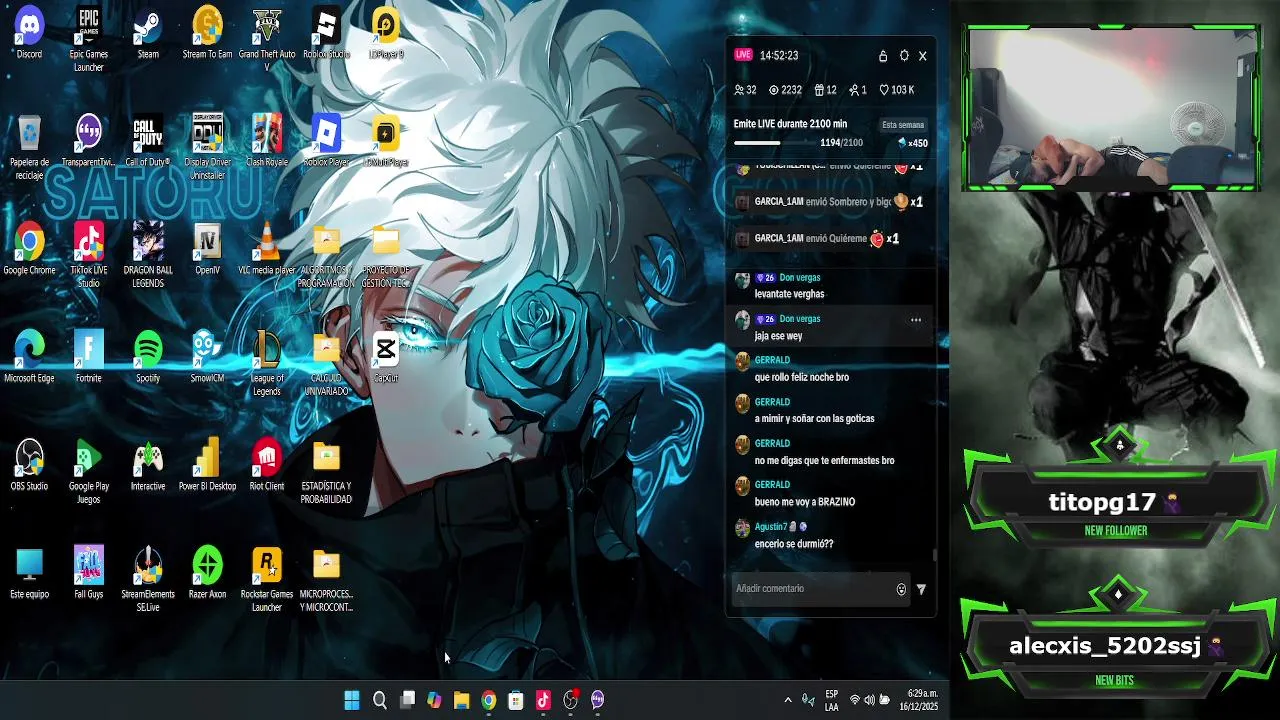This screenshot has width=1280, height=720.
Task: Open the chat filter funnel icon
Action: (921, 589)
